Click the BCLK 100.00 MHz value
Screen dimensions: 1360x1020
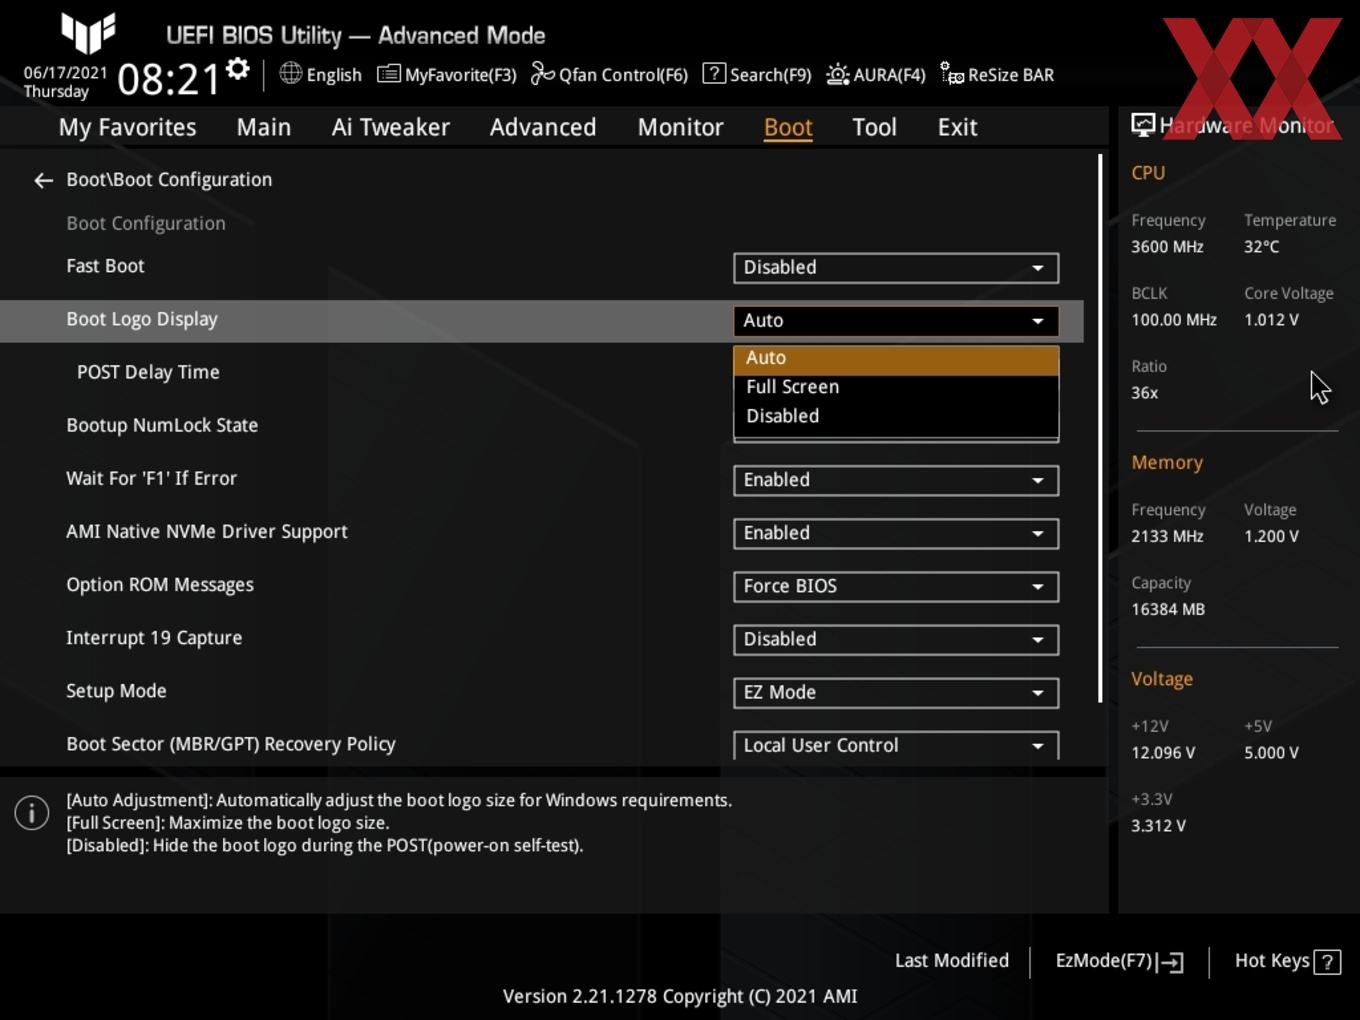coord(1174,320)
